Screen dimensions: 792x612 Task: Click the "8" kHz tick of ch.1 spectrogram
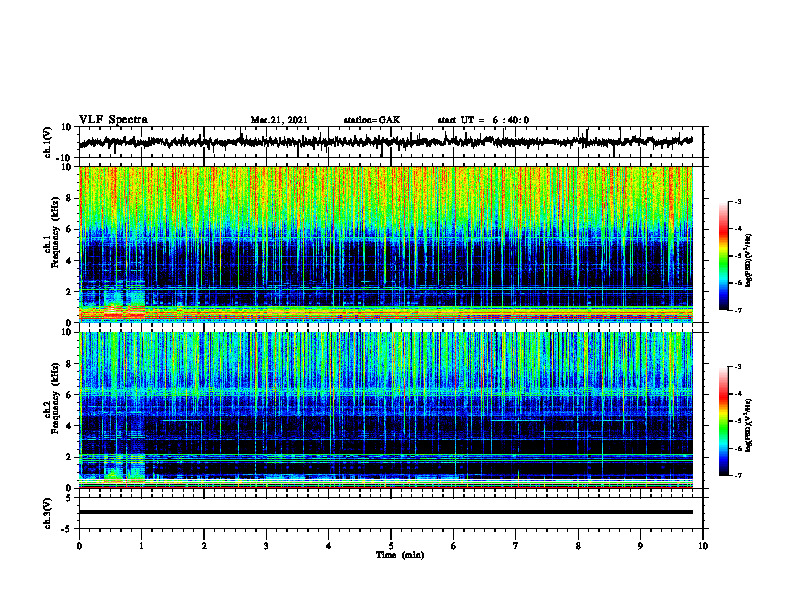click(x=70, y=198)
